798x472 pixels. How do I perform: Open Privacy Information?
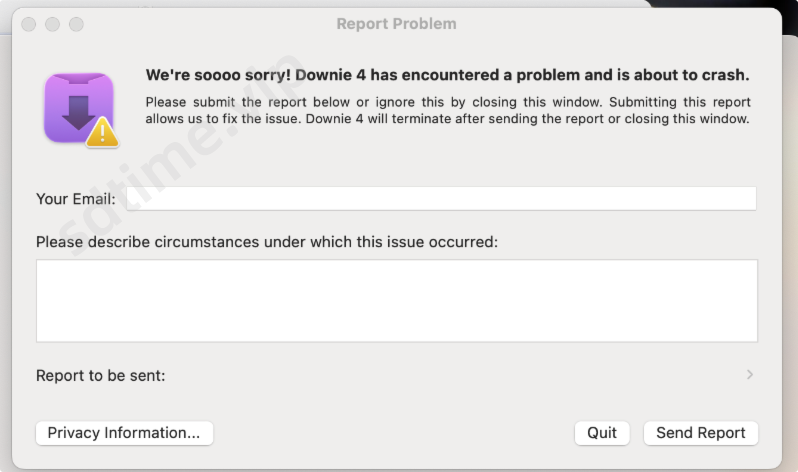click(x=124, y=433)
